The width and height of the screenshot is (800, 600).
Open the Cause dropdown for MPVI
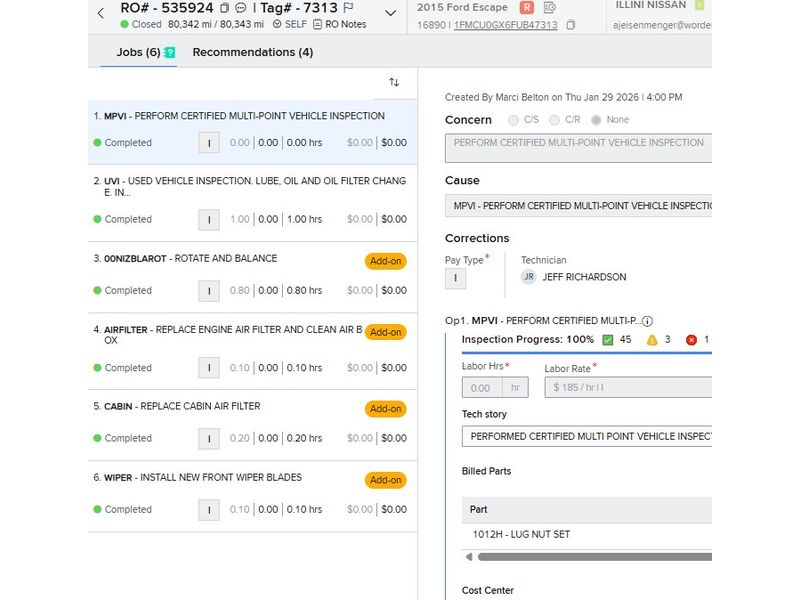(578, 206)
